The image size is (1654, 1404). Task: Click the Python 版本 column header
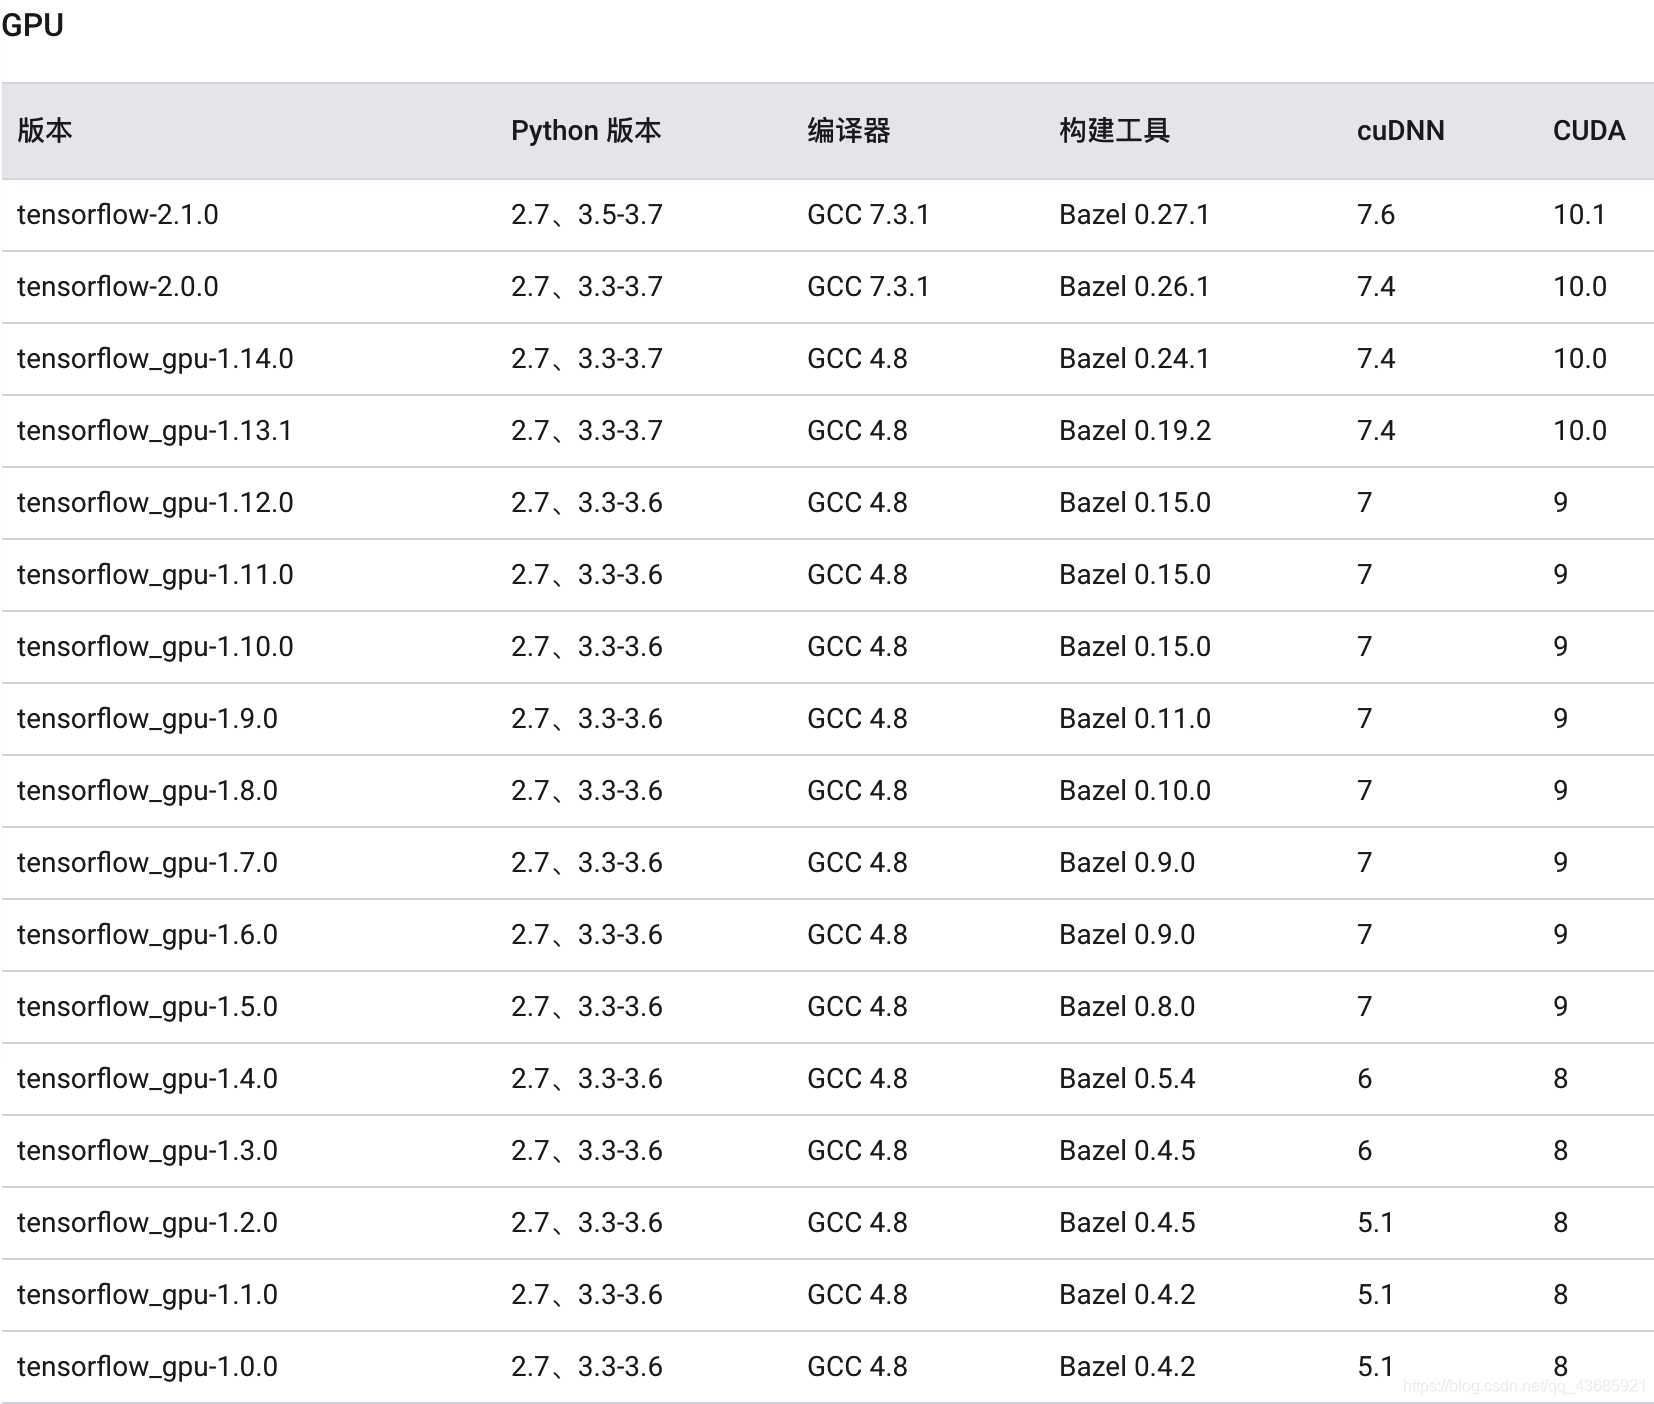(586, 131)
